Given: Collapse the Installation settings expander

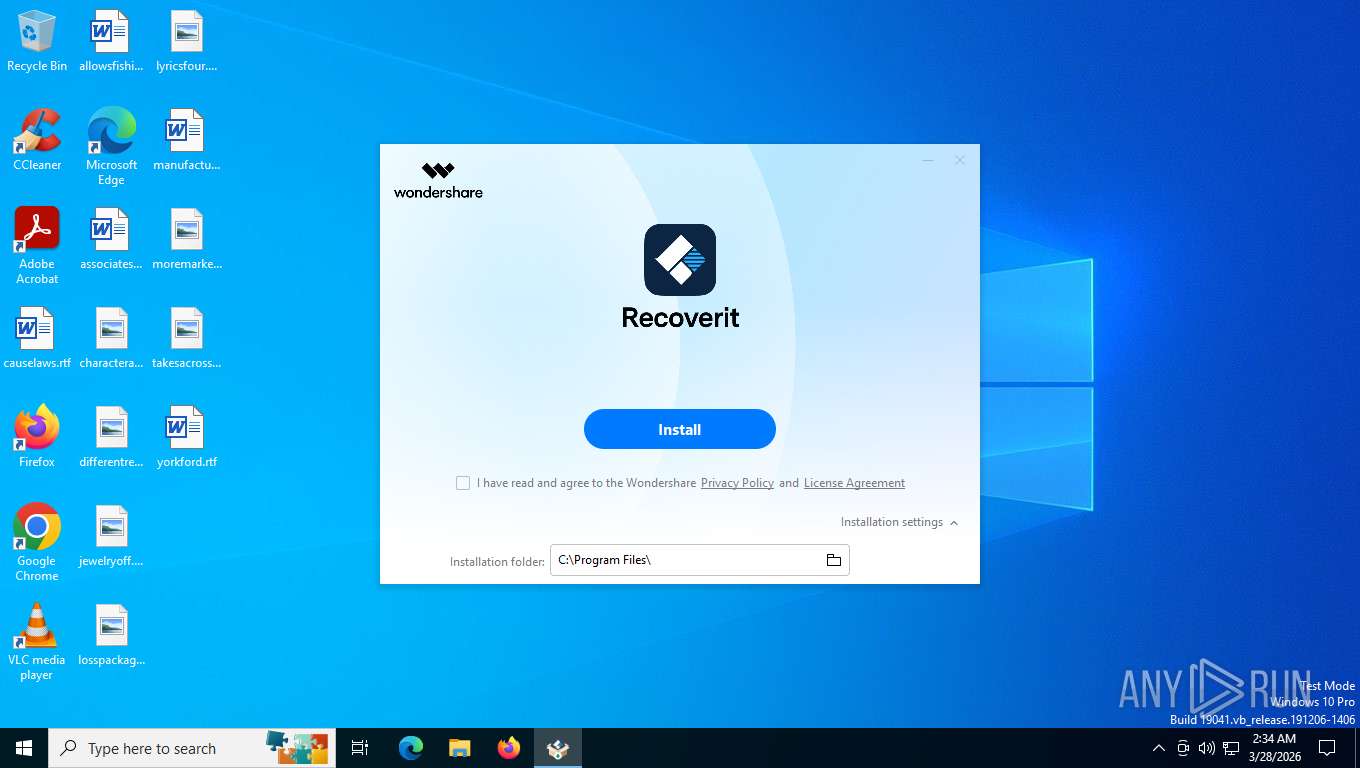Looking at the screenshot, I should pyautogui.click(x=899, y=522).
